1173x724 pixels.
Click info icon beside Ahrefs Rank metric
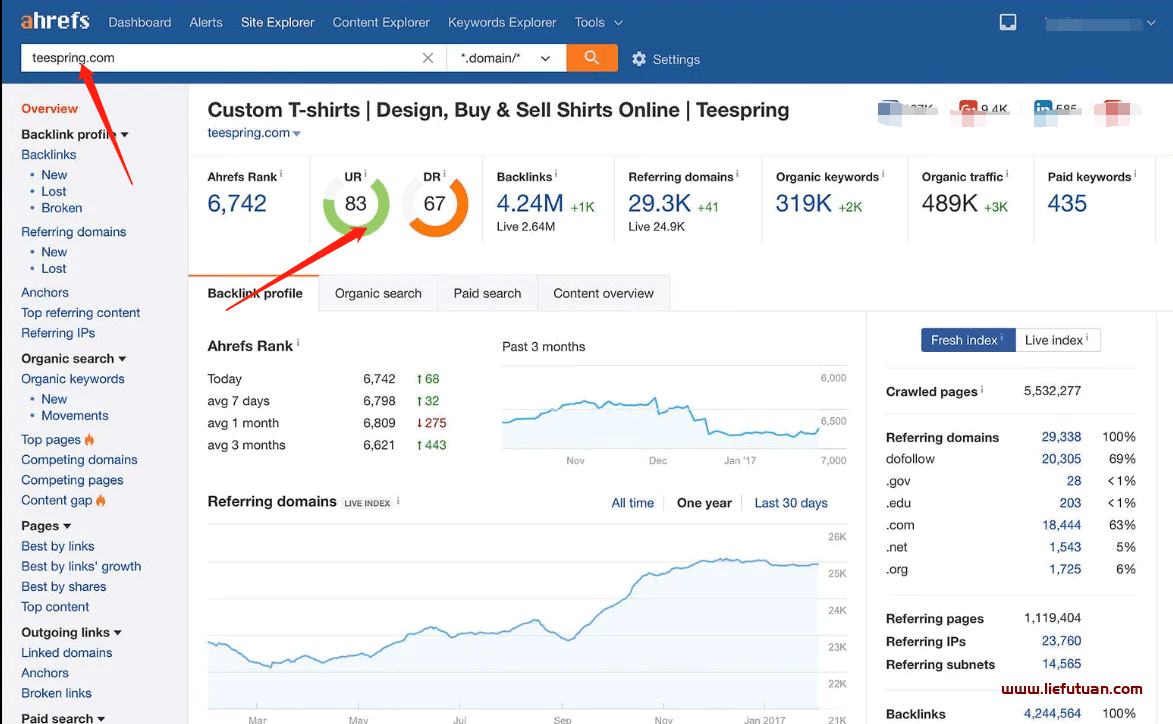pos(281,174)
